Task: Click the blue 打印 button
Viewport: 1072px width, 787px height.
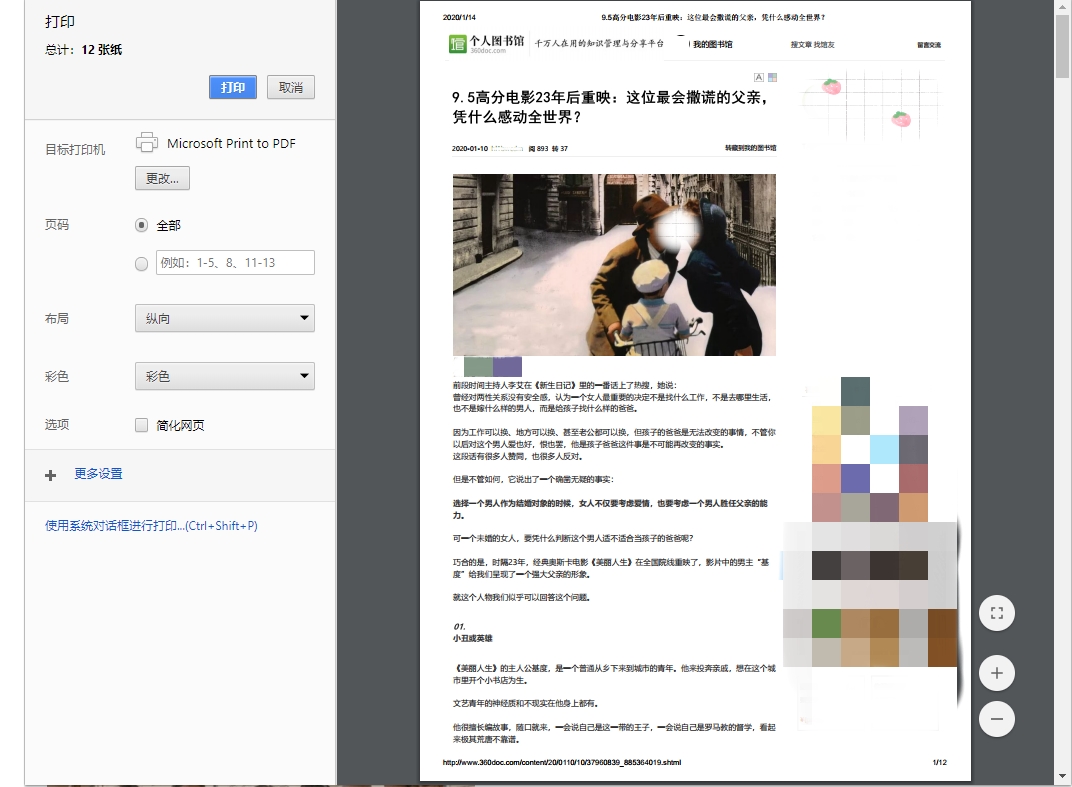Action: tap(232, 87)
